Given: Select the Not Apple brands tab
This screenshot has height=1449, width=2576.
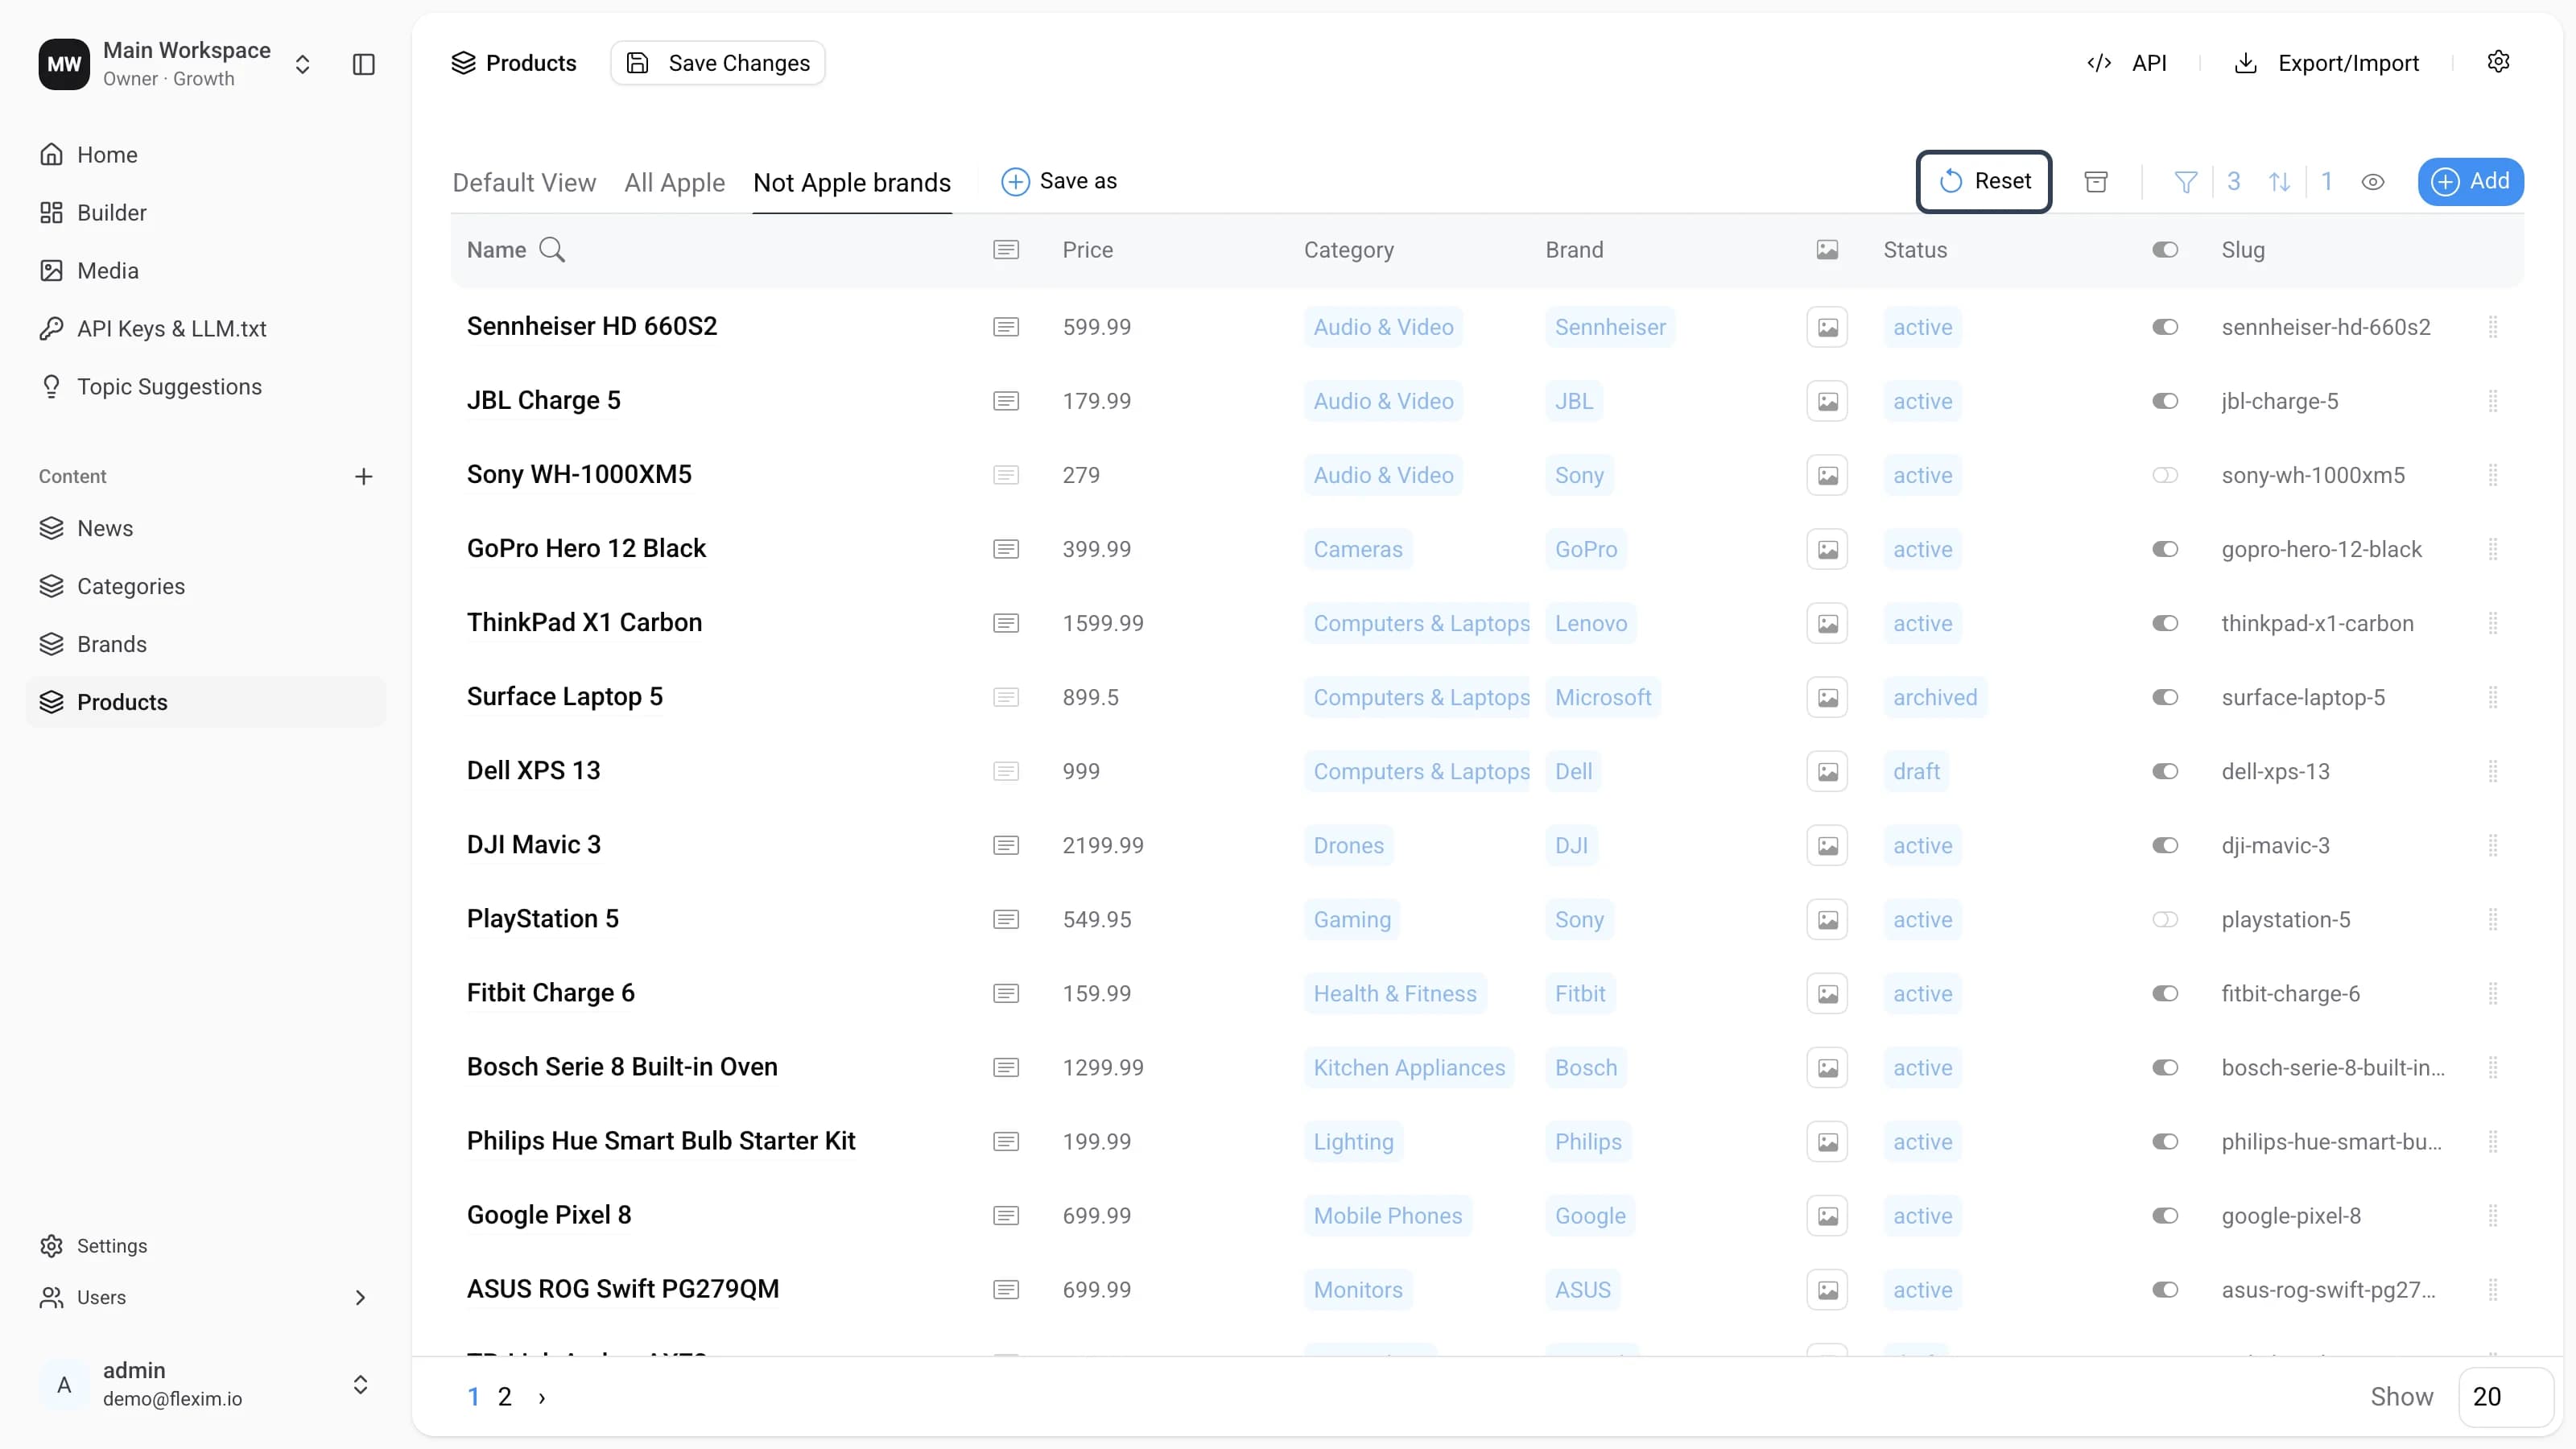Looking at the screenshot, I should [x=852, y=182].
